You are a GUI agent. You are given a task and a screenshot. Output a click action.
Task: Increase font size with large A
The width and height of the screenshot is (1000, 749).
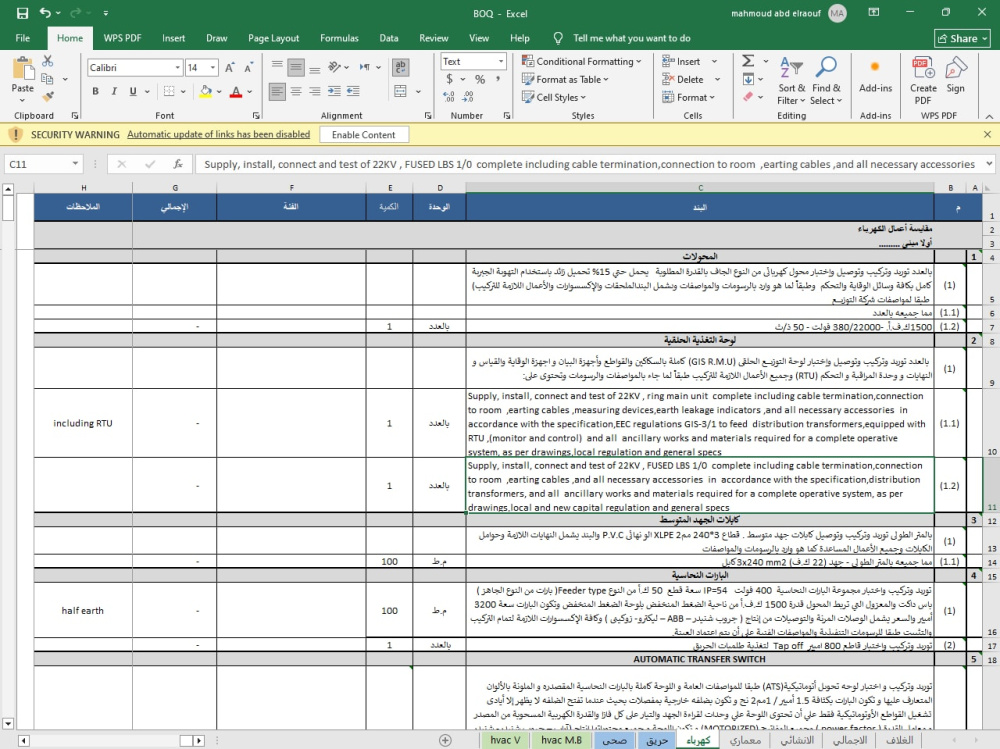[230, 67]
